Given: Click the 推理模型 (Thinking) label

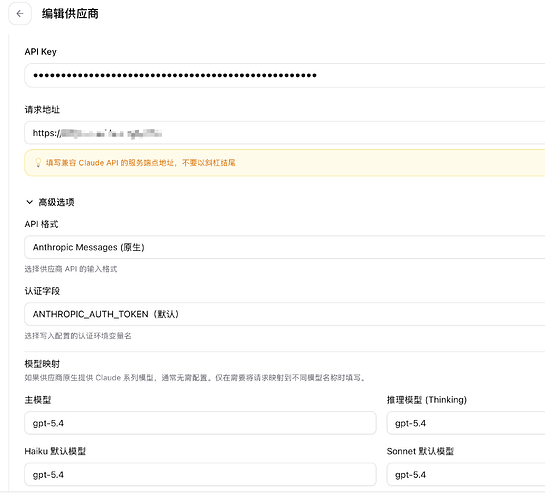Looking at the screenshot, I should click(426, 400).
